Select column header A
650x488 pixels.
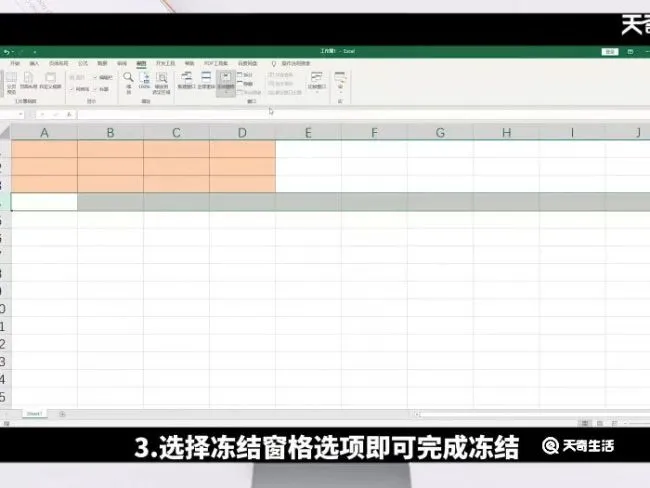click(x=44, y=133)
